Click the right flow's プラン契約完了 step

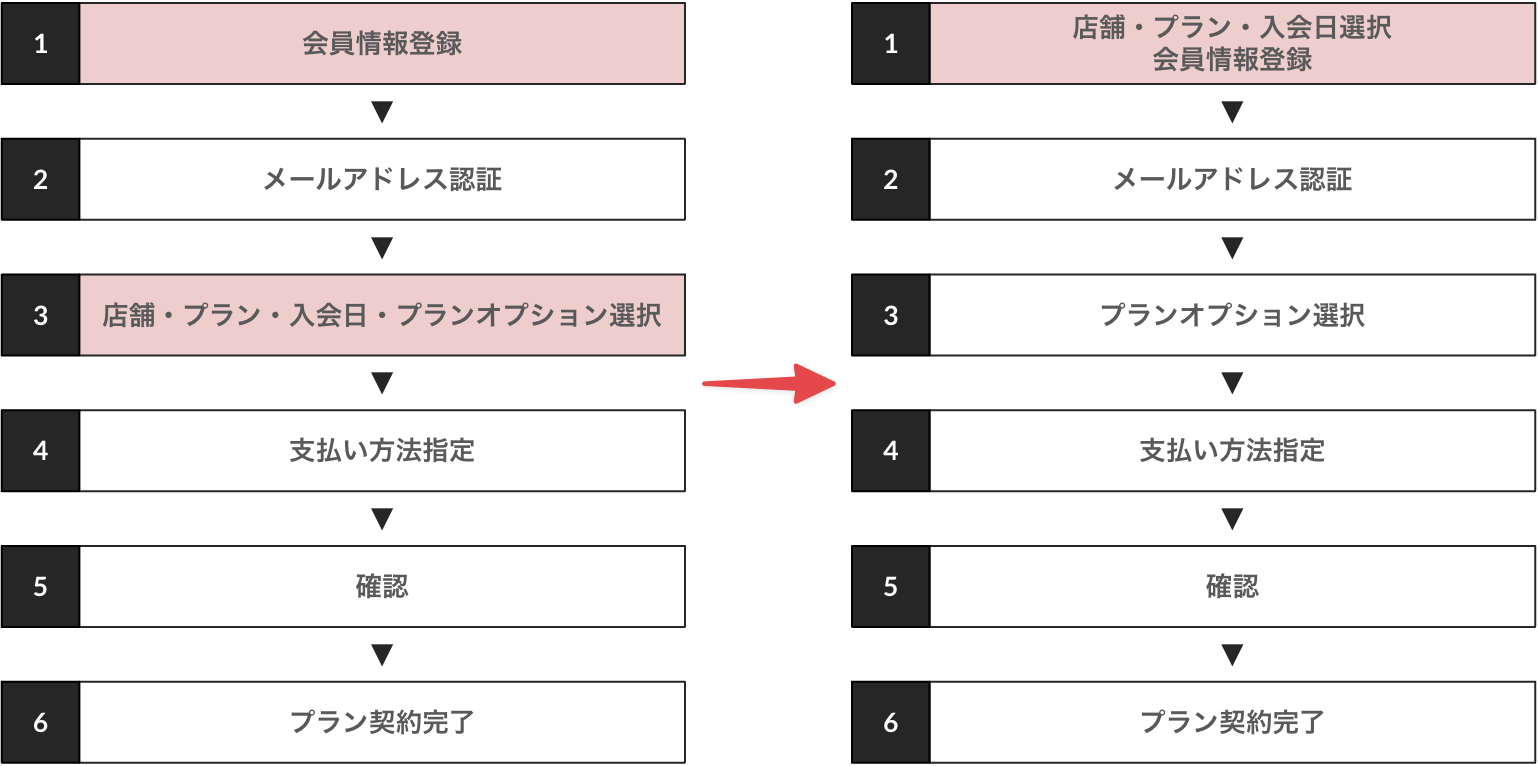(x=1232, y=722)
